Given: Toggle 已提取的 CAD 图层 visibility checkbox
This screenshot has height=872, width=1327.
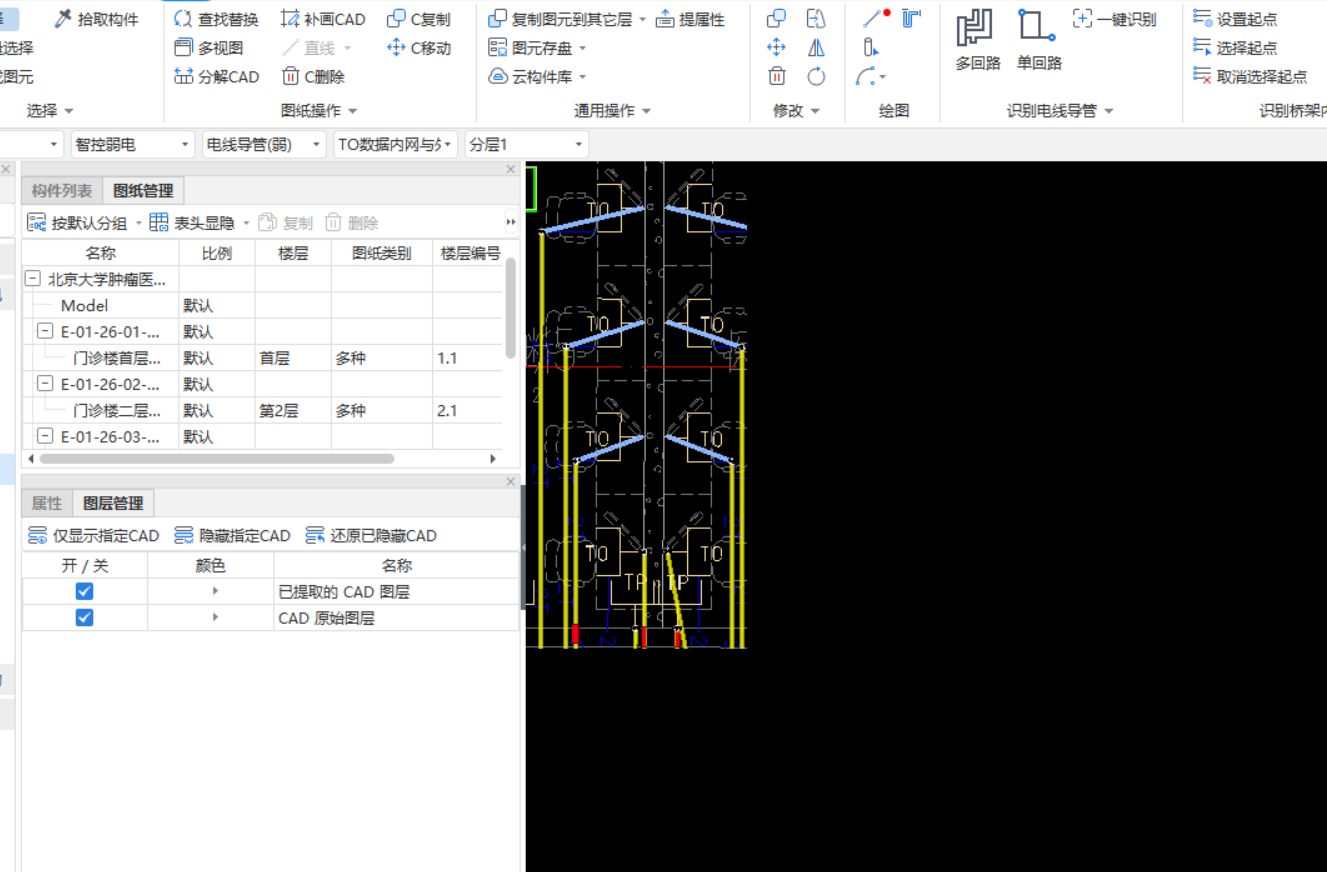Looking at the screenshot, I should coord(84,591).
